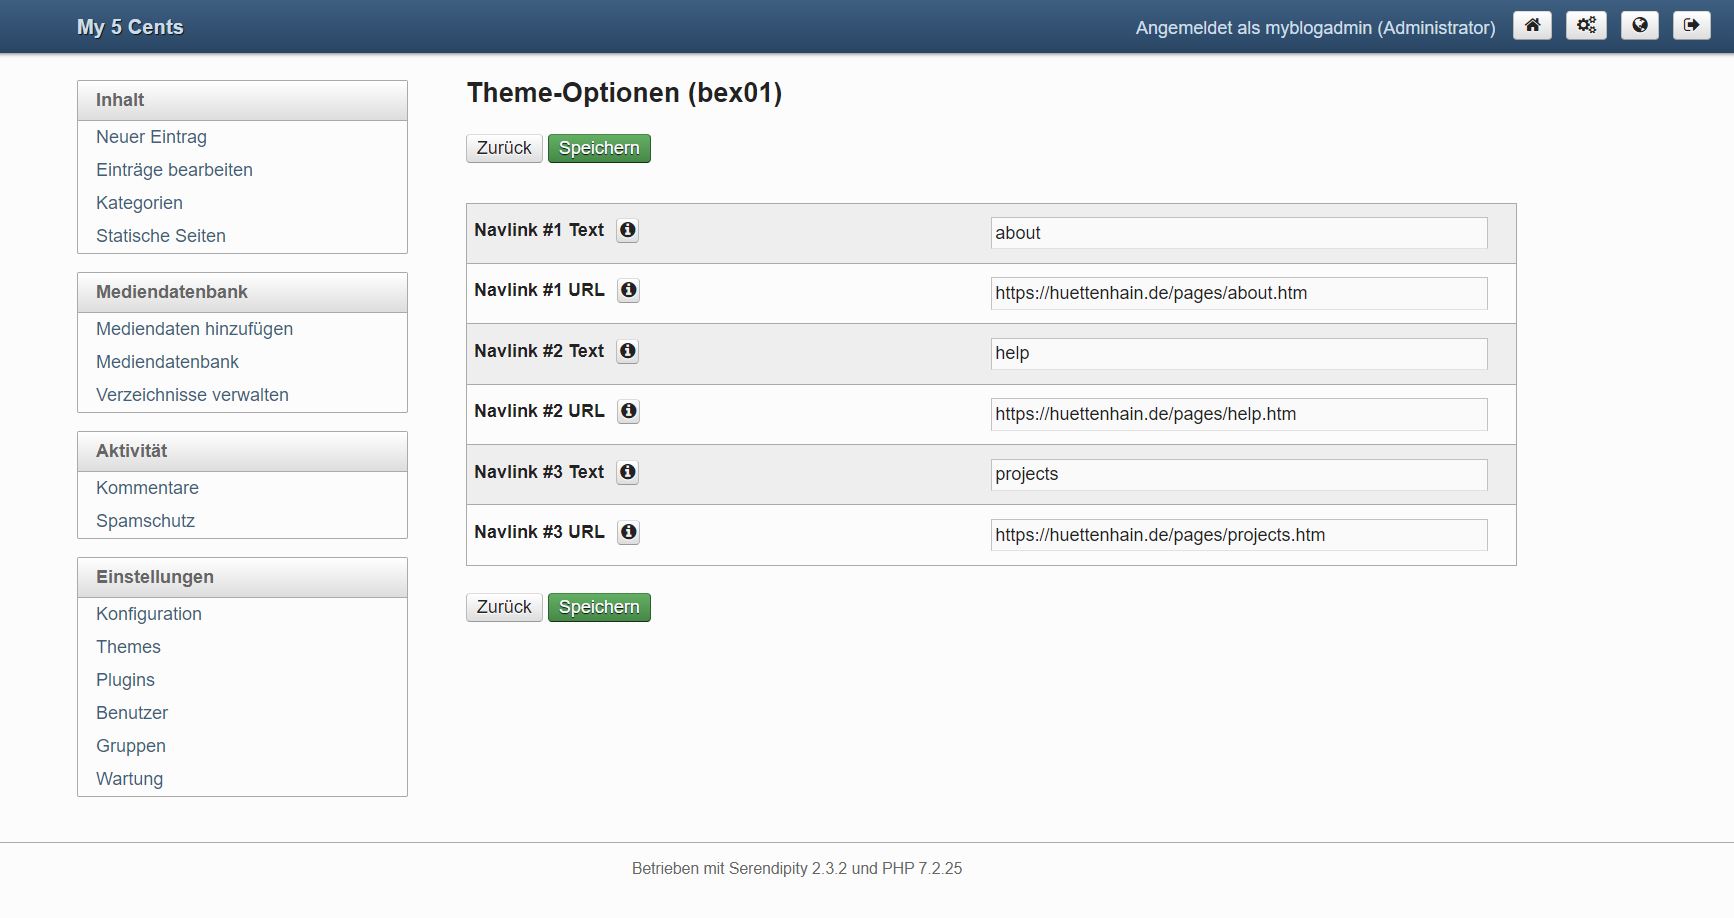
Task: Select Mediendaten hinzufügen link
Action: click(194, 329)
